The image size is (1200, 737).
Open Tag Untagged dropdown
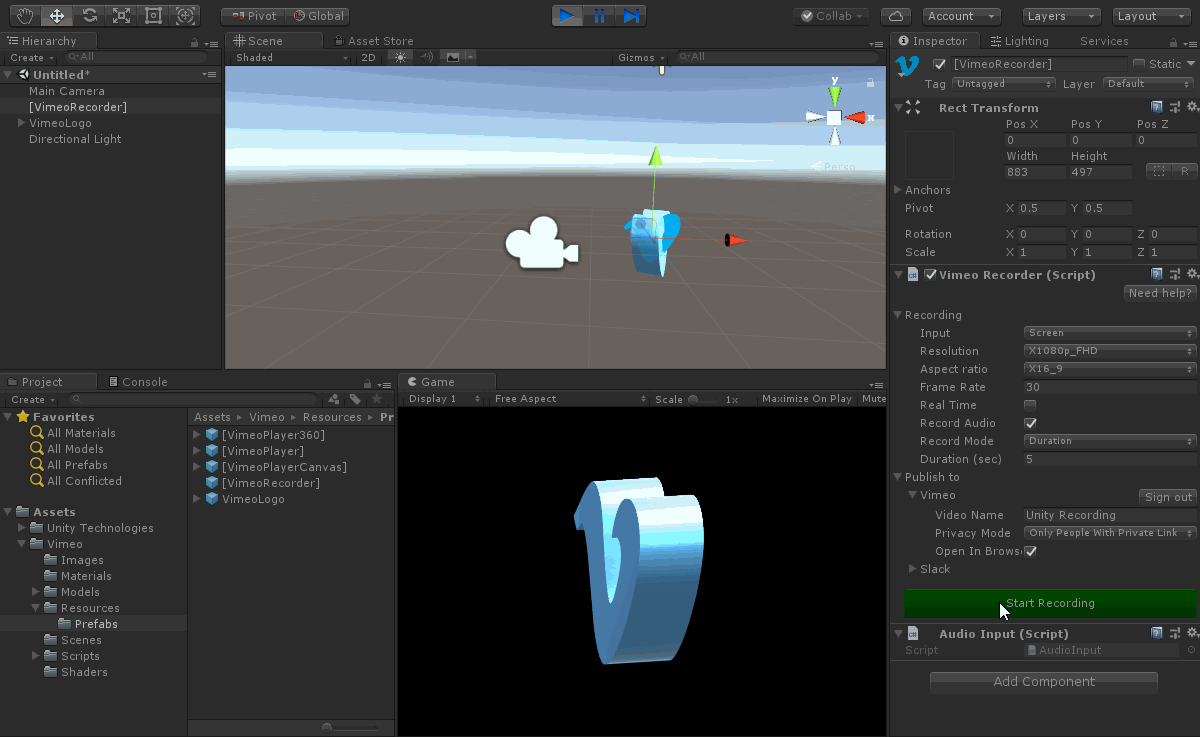[1003, 84]
